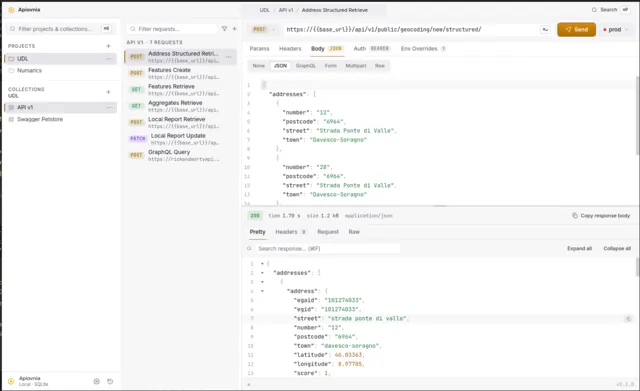Click Collapse all
The image size is (640, 391).
click(617, 248)
